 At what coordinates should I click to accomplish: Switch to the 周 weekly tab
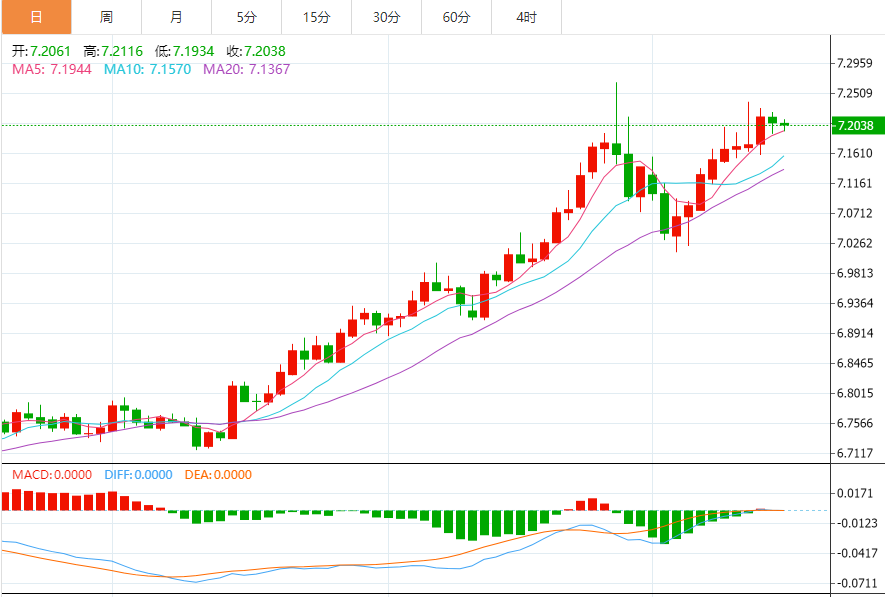click(106, 17)
